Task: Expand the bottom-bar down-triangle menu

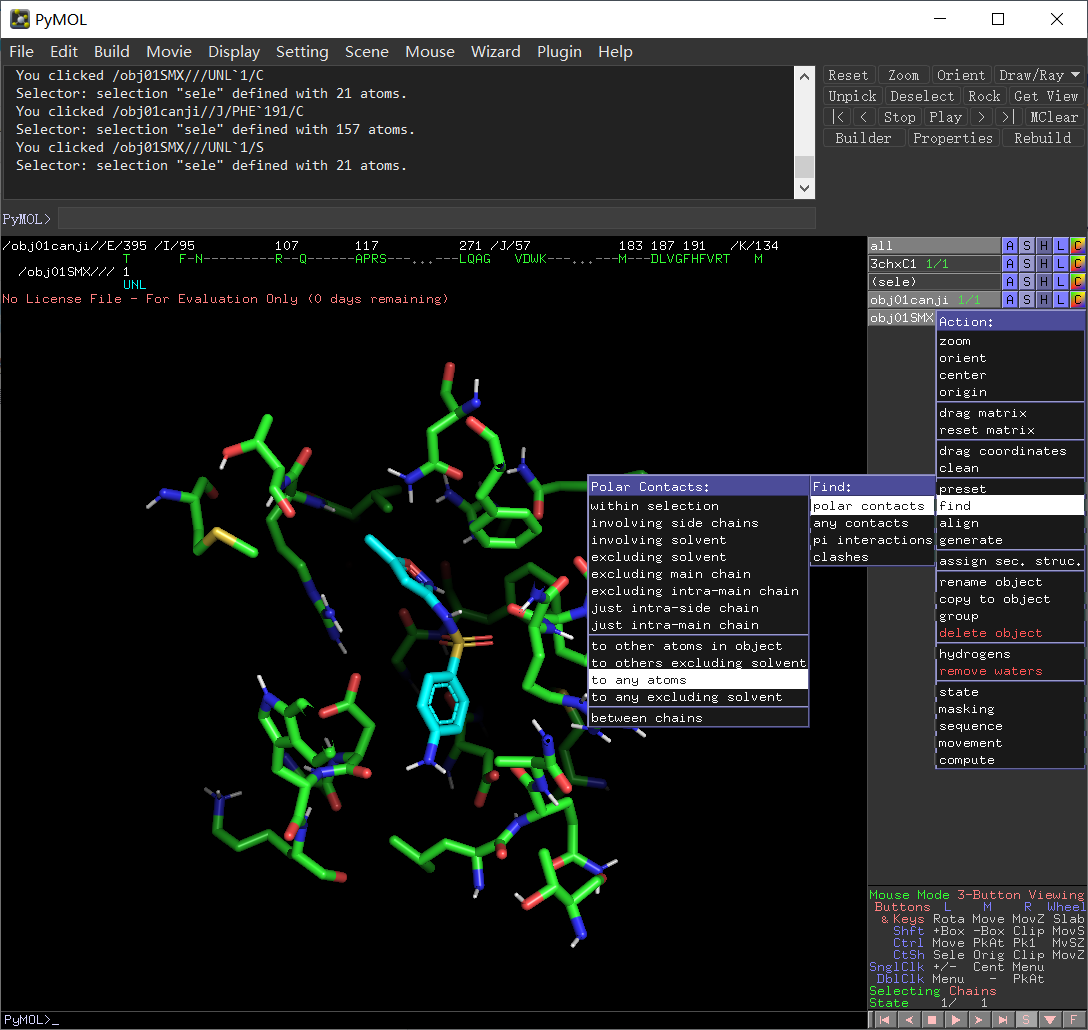Action: [1050, 1020]
